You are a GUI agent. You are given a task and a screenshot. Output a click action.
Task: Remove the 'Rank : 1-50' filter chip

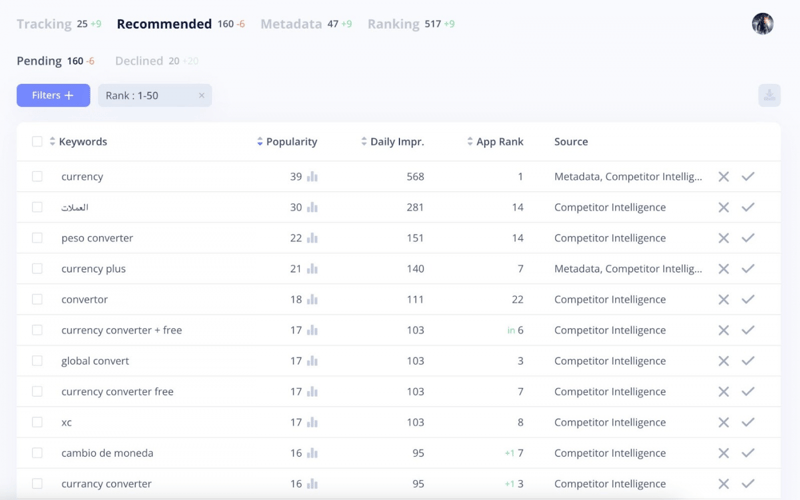201,96
